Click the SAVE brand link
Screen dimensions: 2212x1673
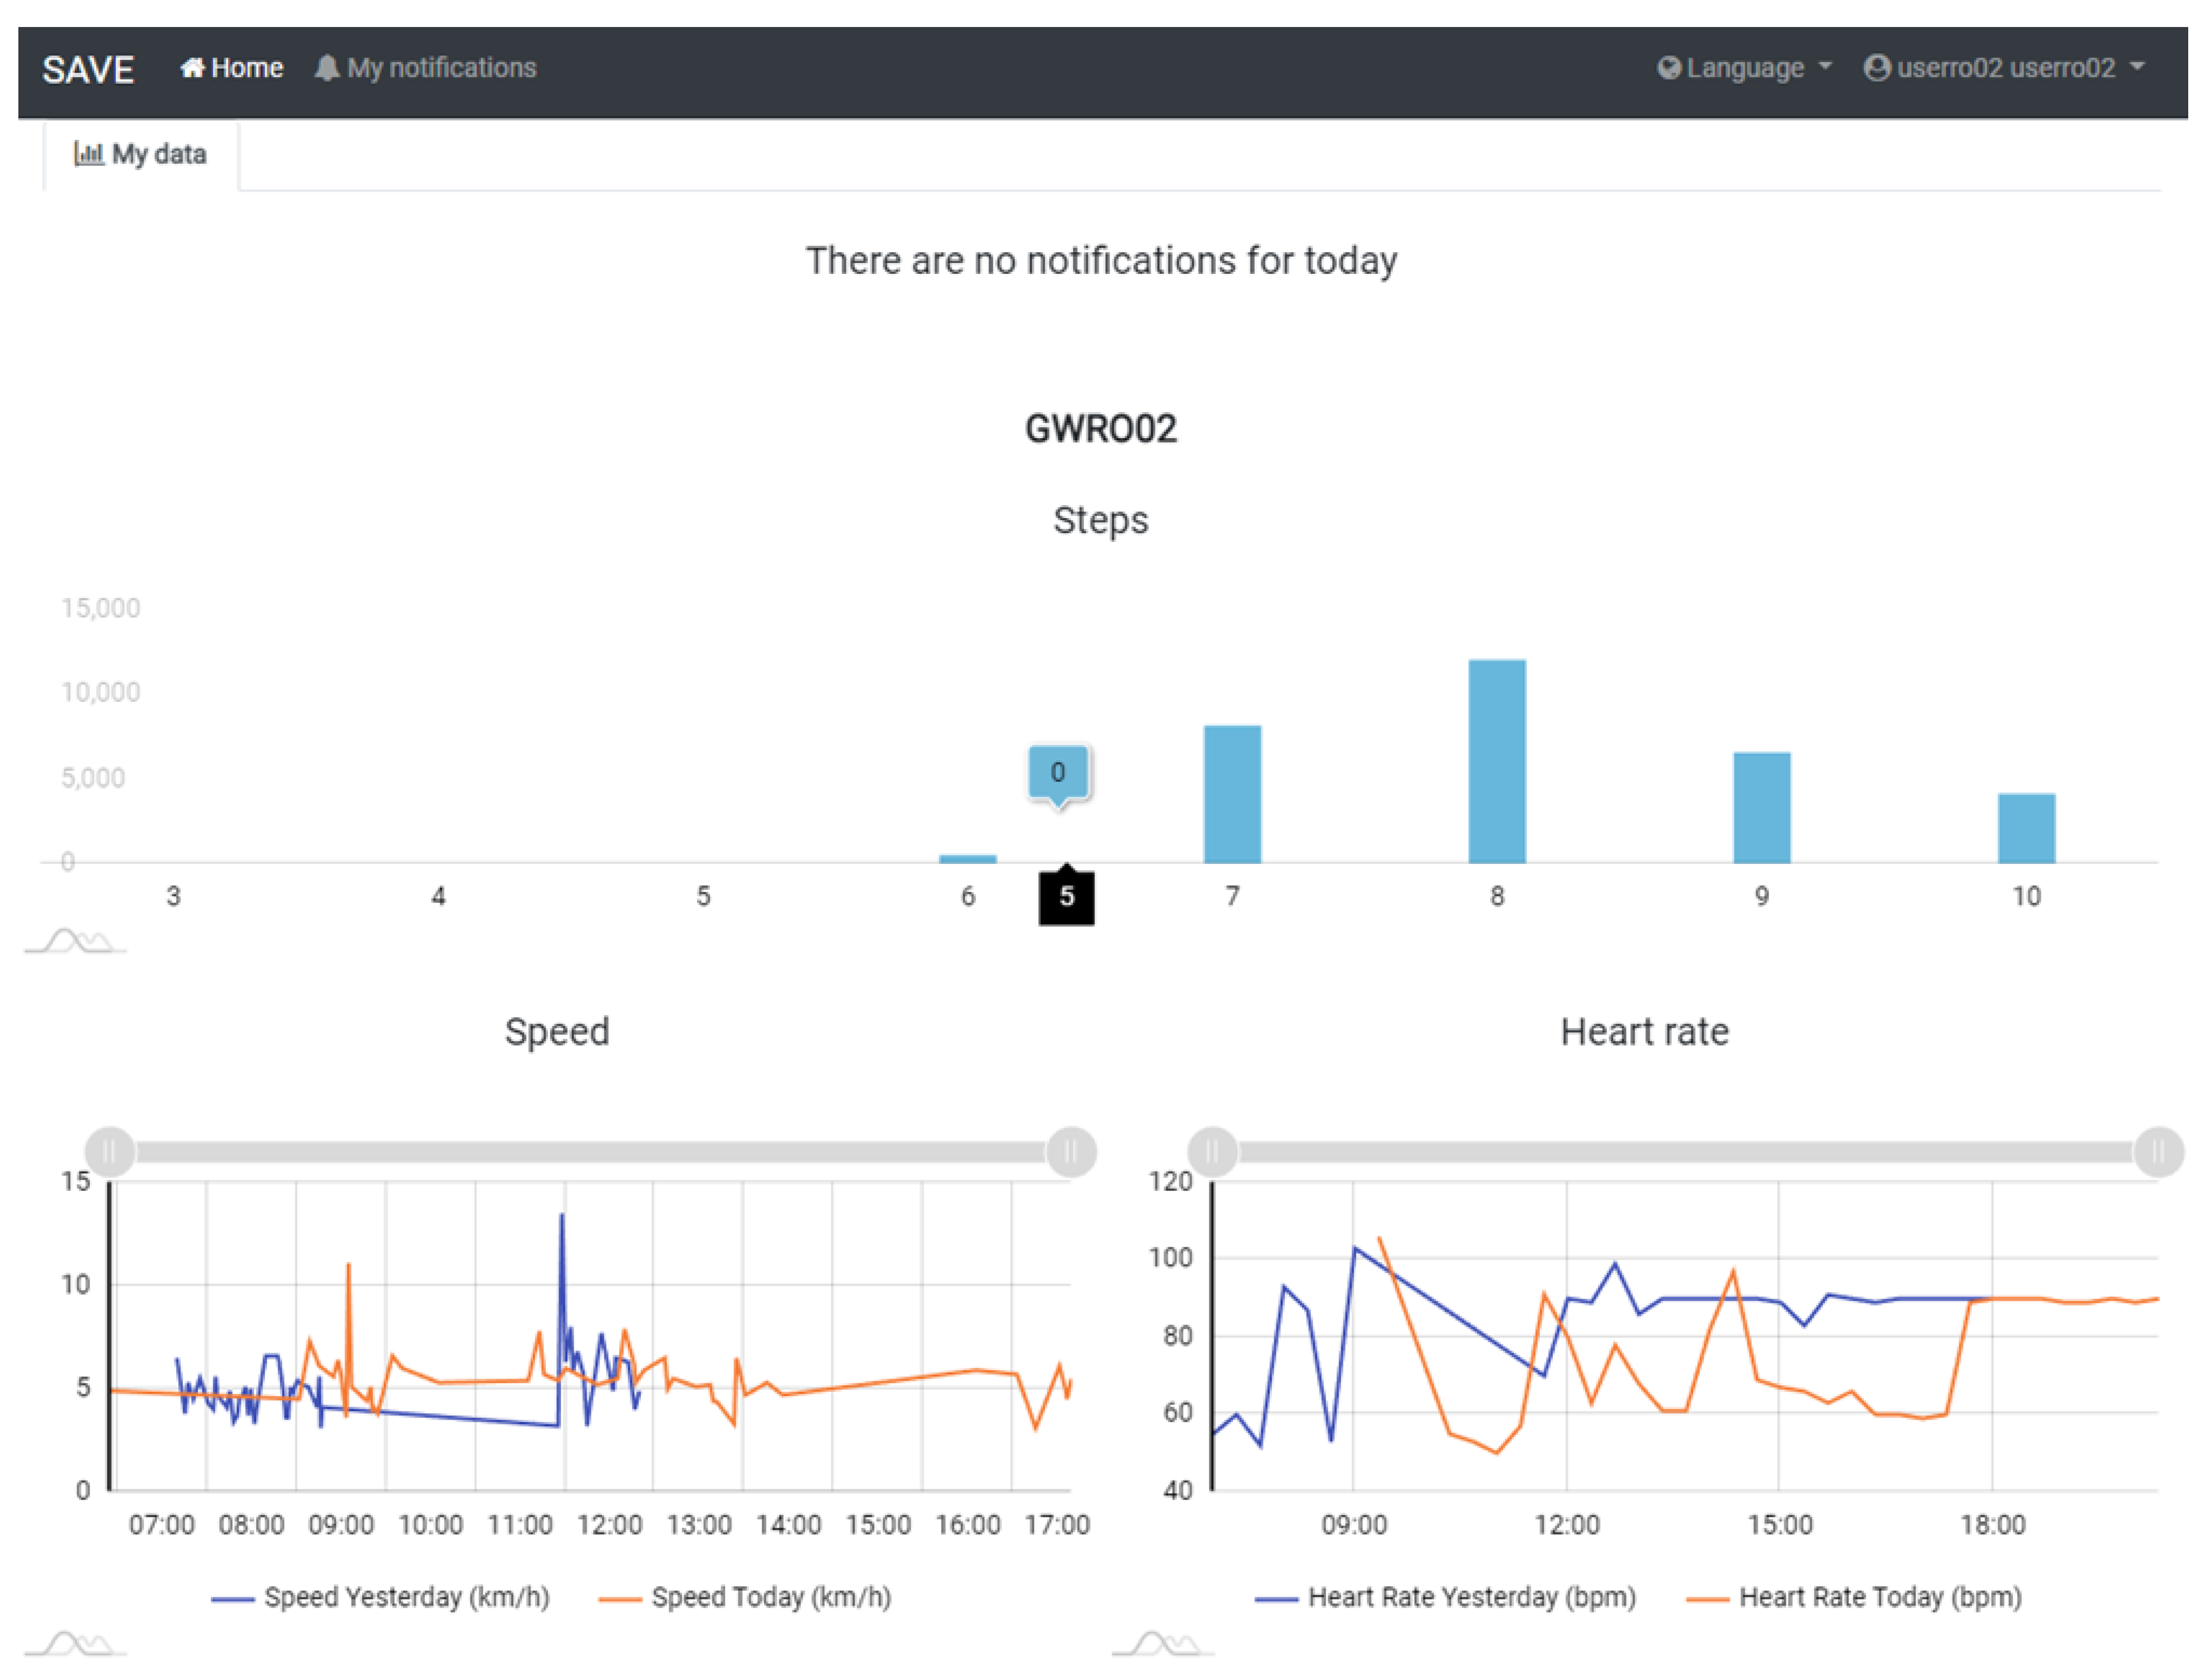(x=88, y=70)
